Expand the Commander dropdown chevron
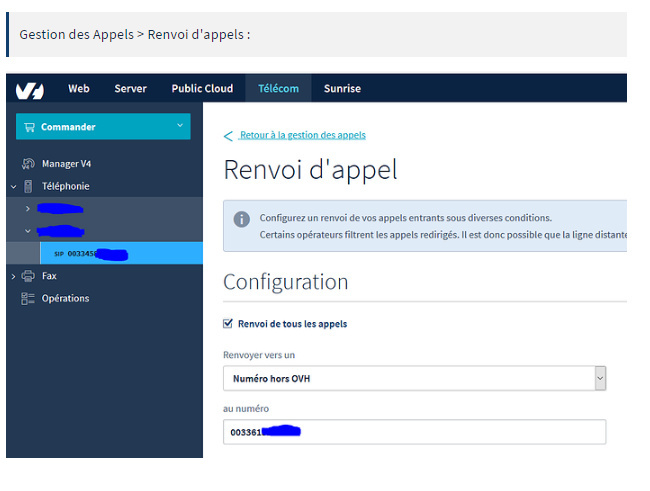Image resolution: width=650 pixels, height=491 pixels. 180,125
